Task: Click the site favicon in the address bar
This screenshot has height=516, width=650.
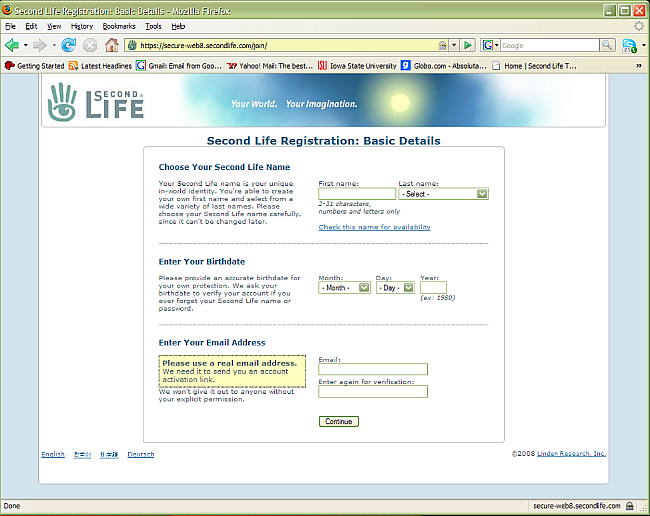Action: click(132, 45)
